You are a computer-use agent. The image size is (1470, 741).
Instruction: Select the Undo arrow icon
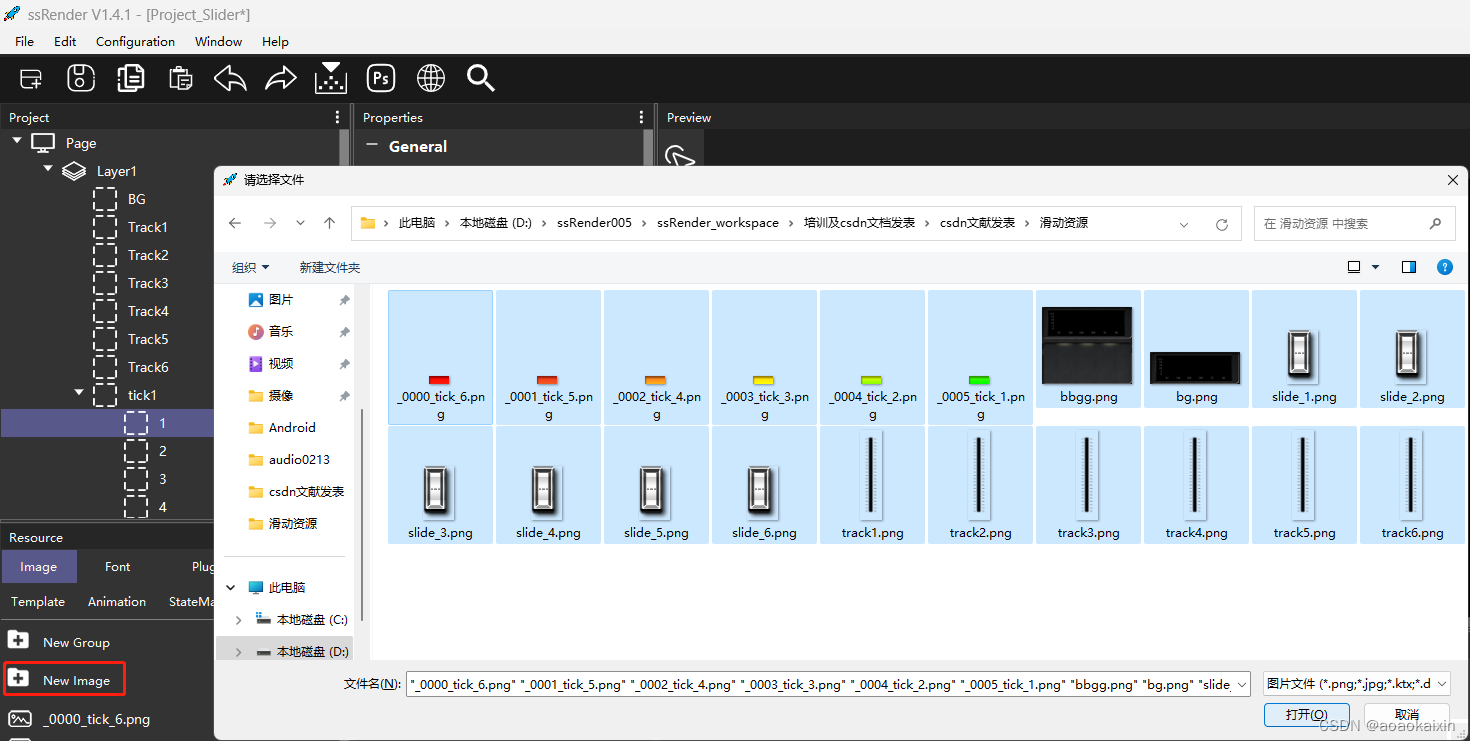click(230, 78)
